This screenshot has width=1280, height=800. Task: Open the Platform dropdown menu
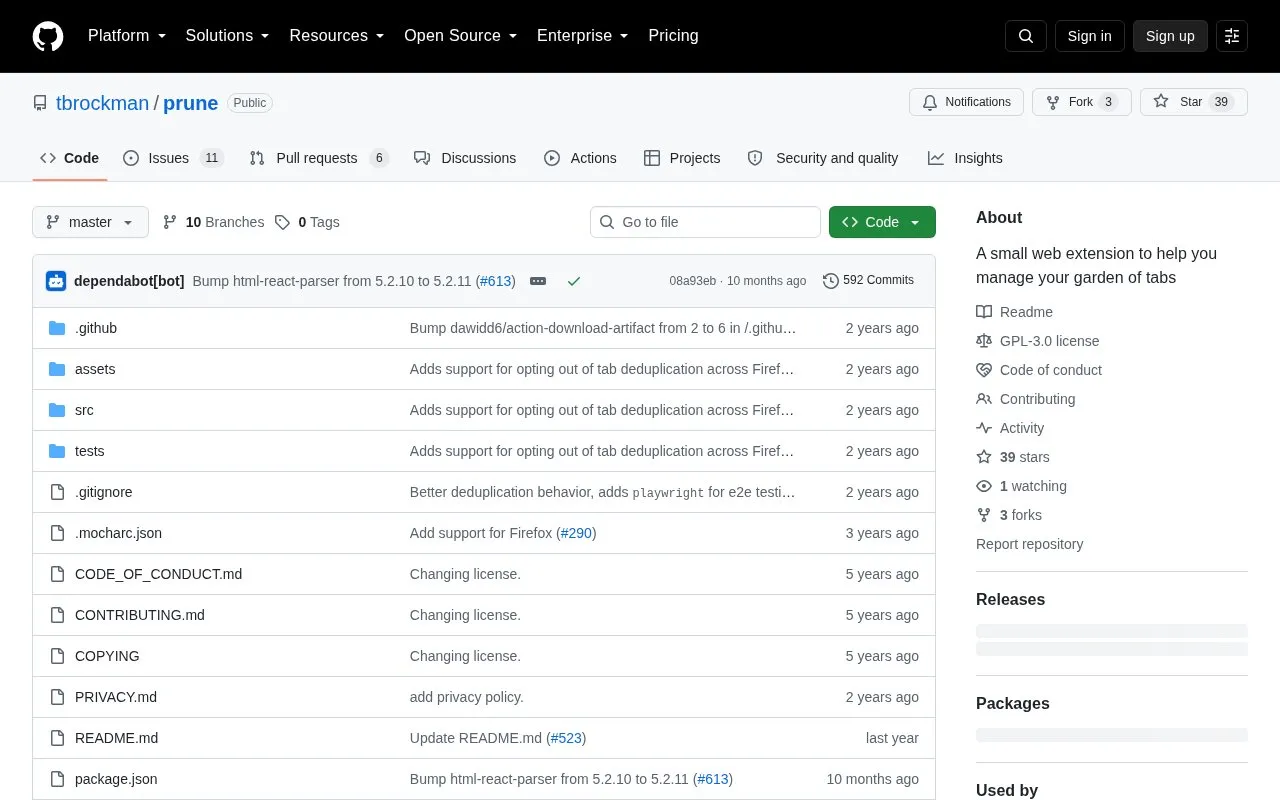tap(127, 36)
